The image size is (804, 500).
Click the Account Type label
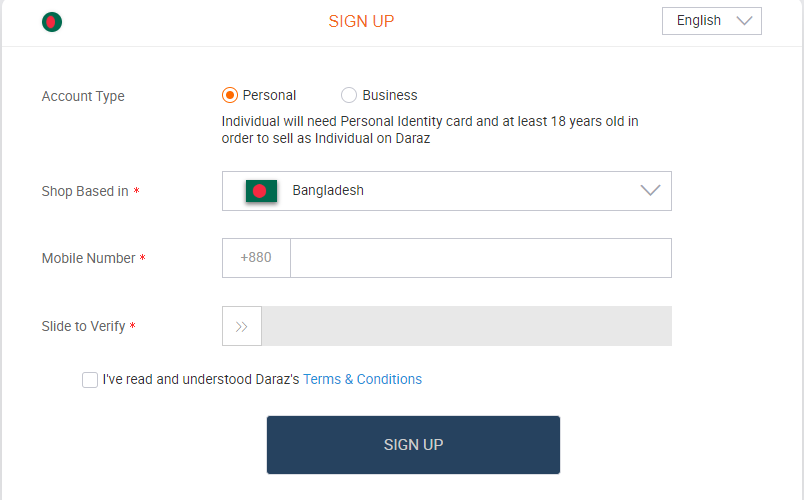pyautogui.click(x=83, y=97)
